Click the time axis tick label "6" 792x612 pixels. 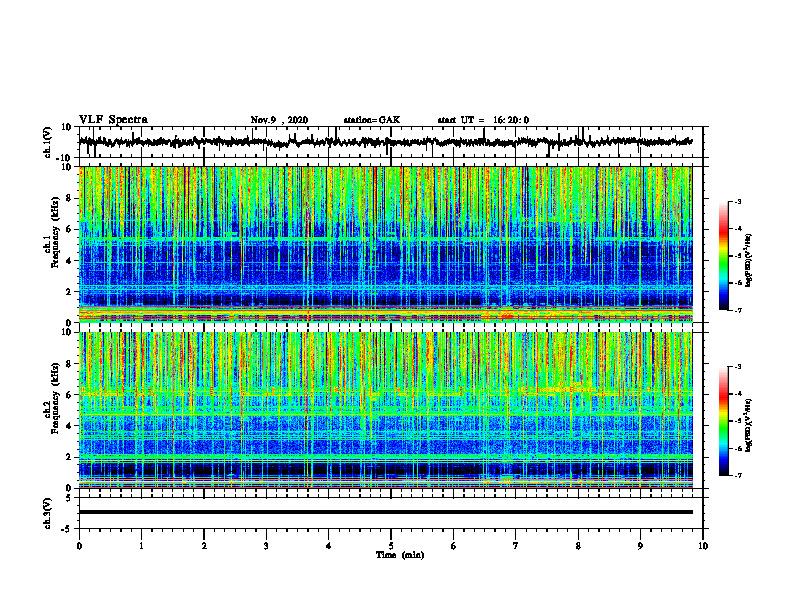point(454,546)
